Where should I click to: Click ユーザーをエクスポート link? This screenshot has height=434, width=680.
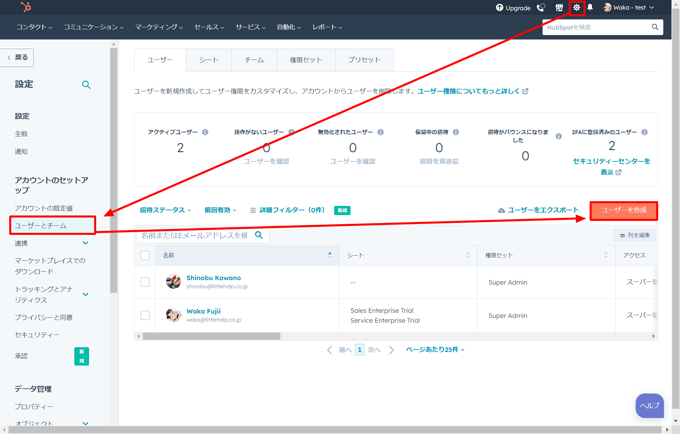click(x=538, y=211)
